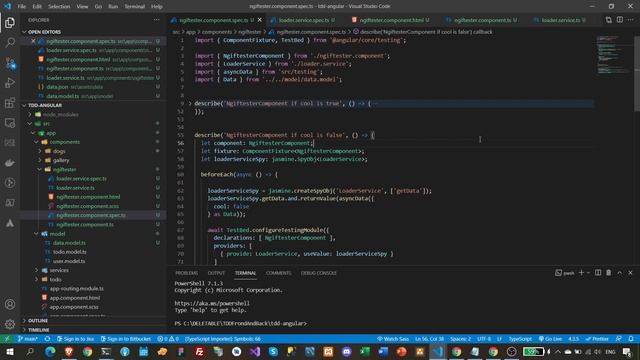Open the Extensions view
Viewport: 640px width, 360px height.
pyautogui.click(x=10, y=103)
